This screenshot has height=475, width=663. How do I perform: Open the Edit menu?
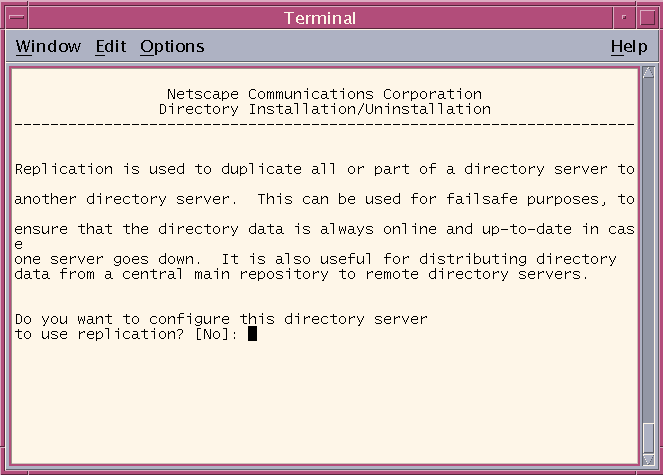tap(111, 47)
